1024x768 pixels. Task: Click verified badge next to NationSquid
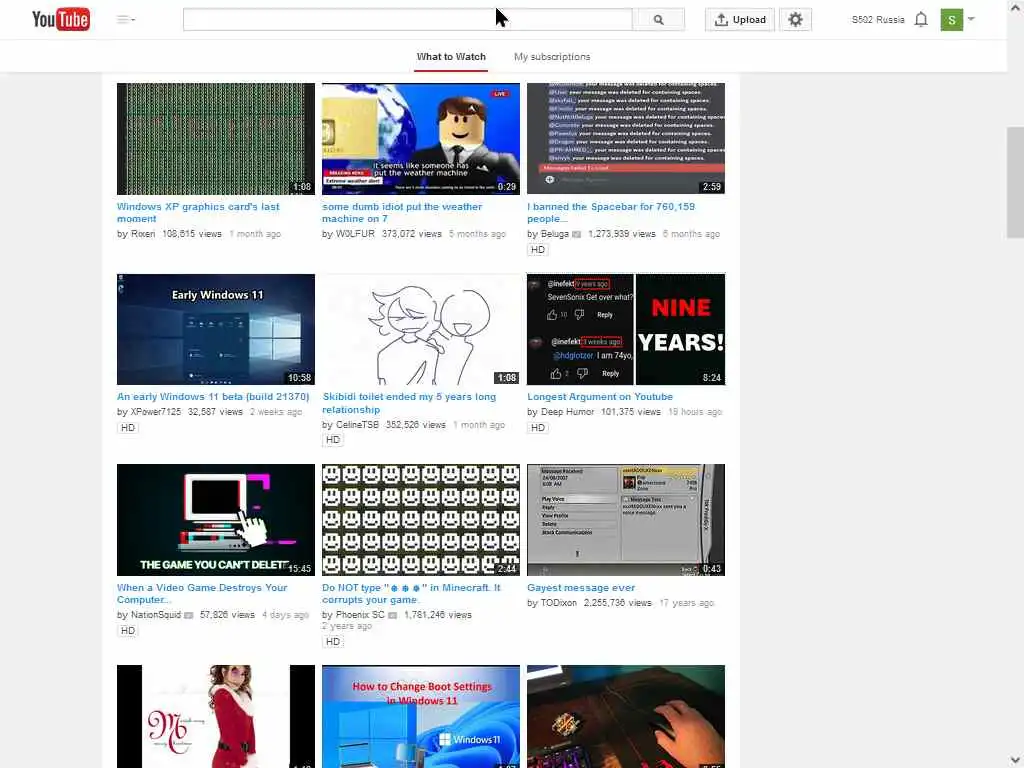[189, 615]
